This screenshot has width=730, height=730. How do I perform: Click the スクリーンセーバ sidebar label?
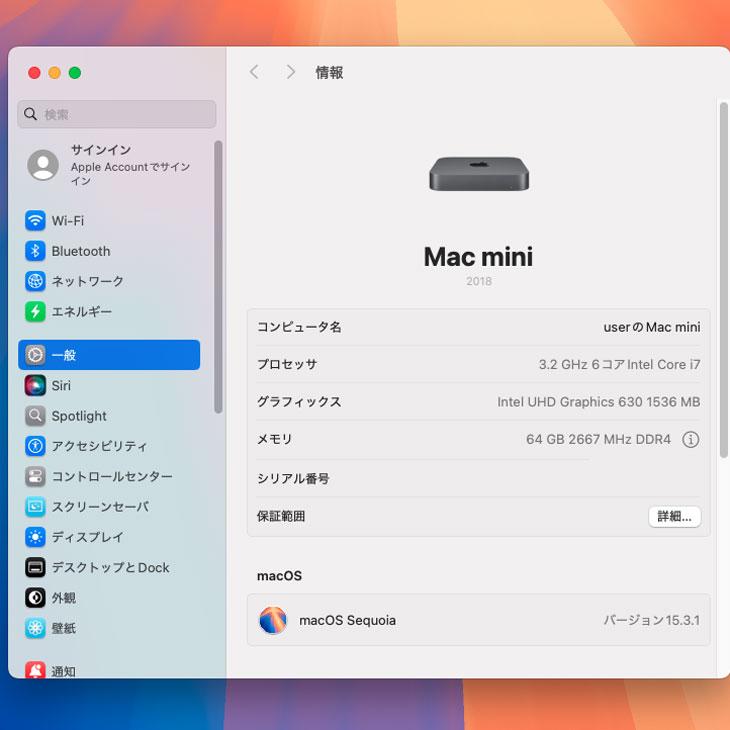point(100,507)
